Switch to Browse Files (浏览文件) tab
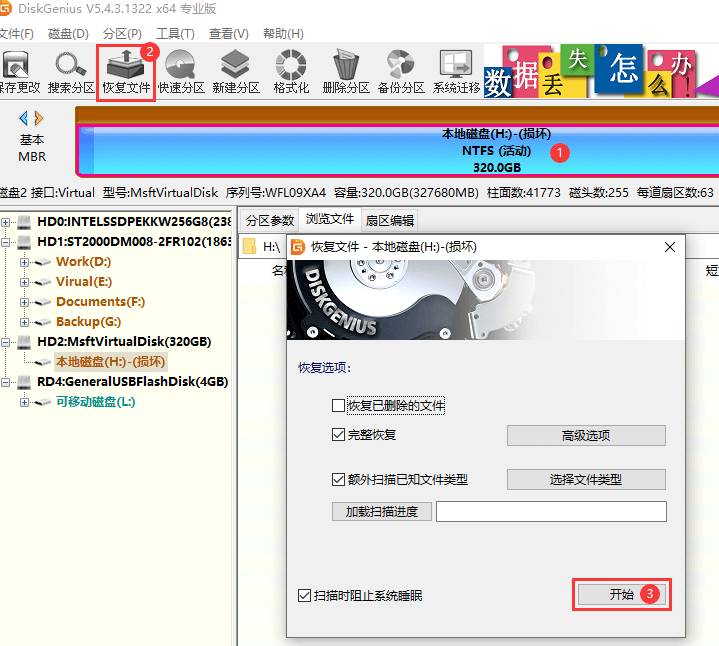Viewport: 719px width, 646px height. coord(330,219)
